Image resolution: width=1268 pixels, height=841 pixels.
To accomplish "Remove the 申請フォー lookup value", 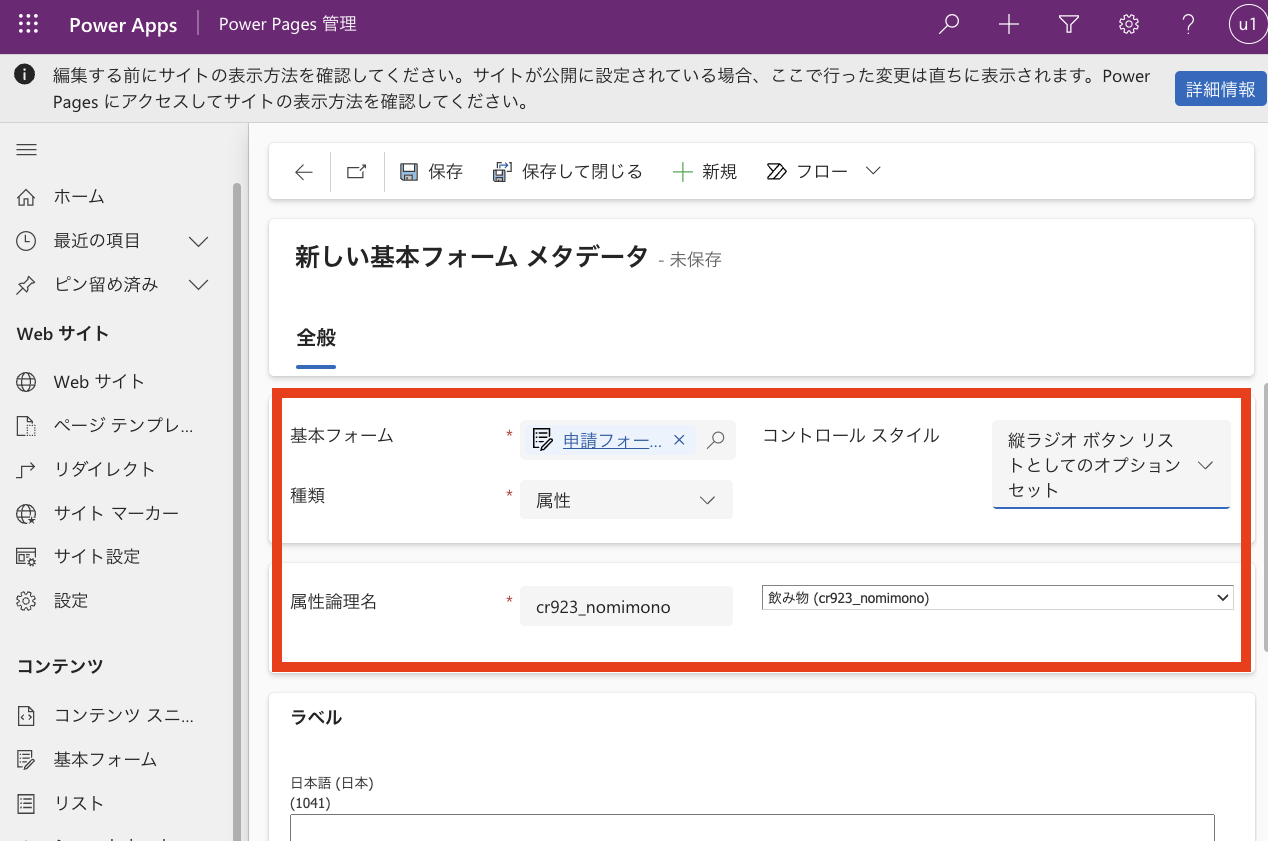I will 679,440.
